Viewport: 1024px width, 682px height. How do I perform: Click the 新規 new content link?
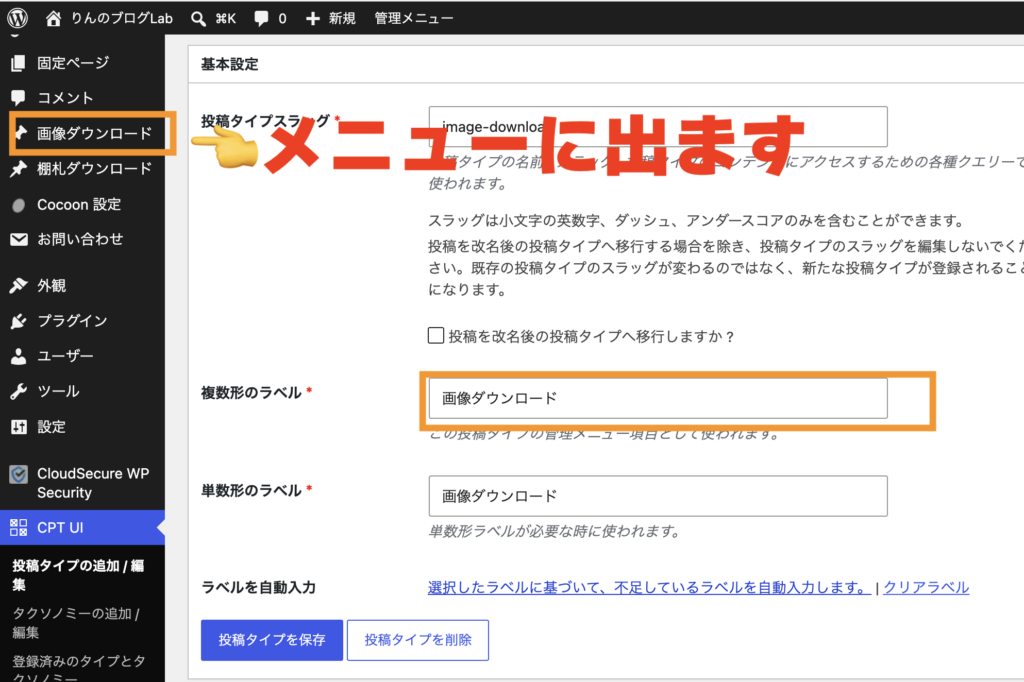tap(342, 18)
